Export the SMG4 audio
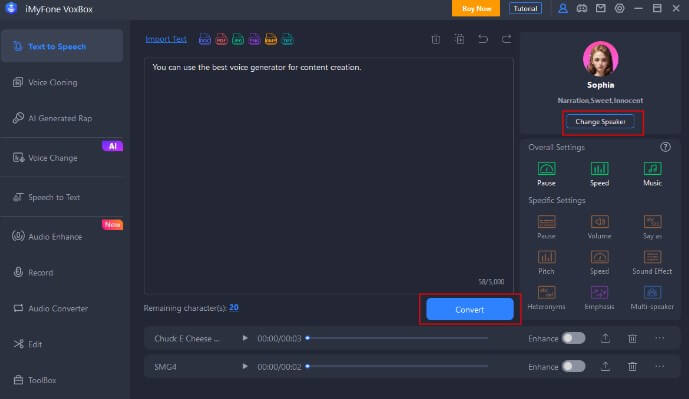The width and height of the screenshot is (689, 399). pyautogui.click(x=605, y=366)
